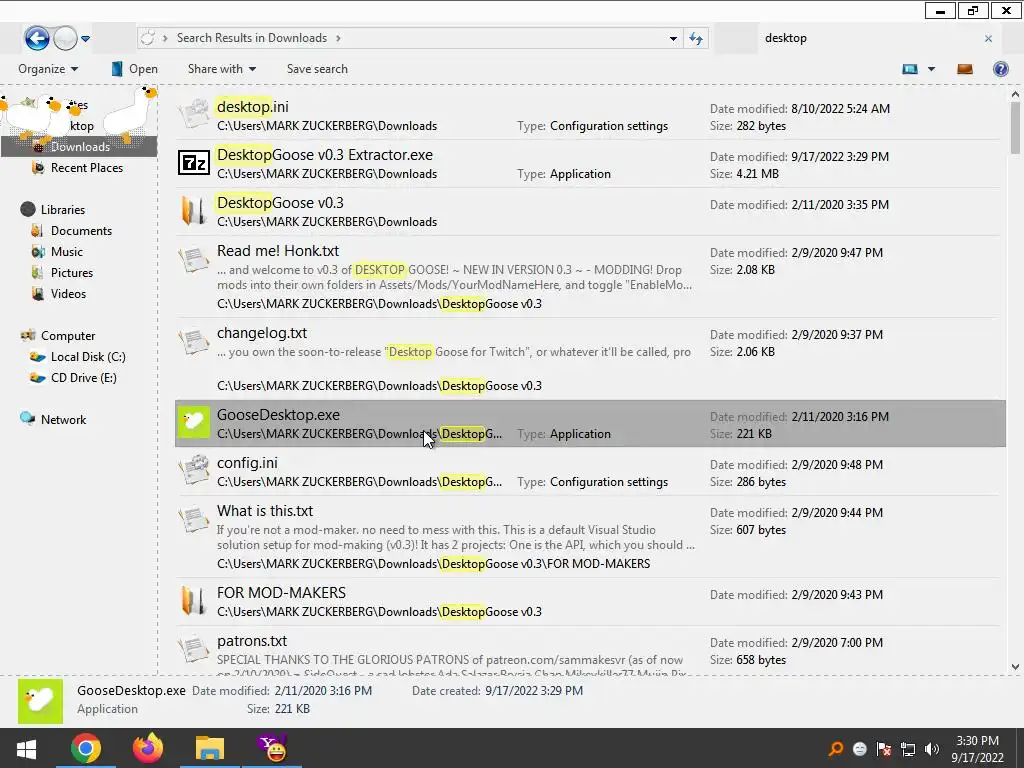The height and width of the screenshot is (768, 1024).
Task: Select the desktop.ini file name
Action: (253, 106)
